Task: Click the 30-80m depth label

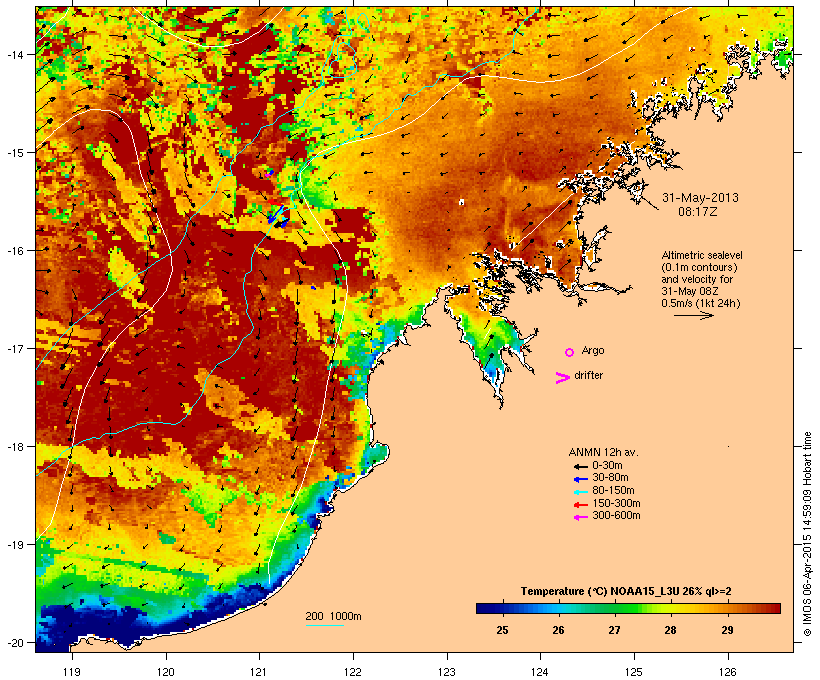Action: click(x=610, y=478)
